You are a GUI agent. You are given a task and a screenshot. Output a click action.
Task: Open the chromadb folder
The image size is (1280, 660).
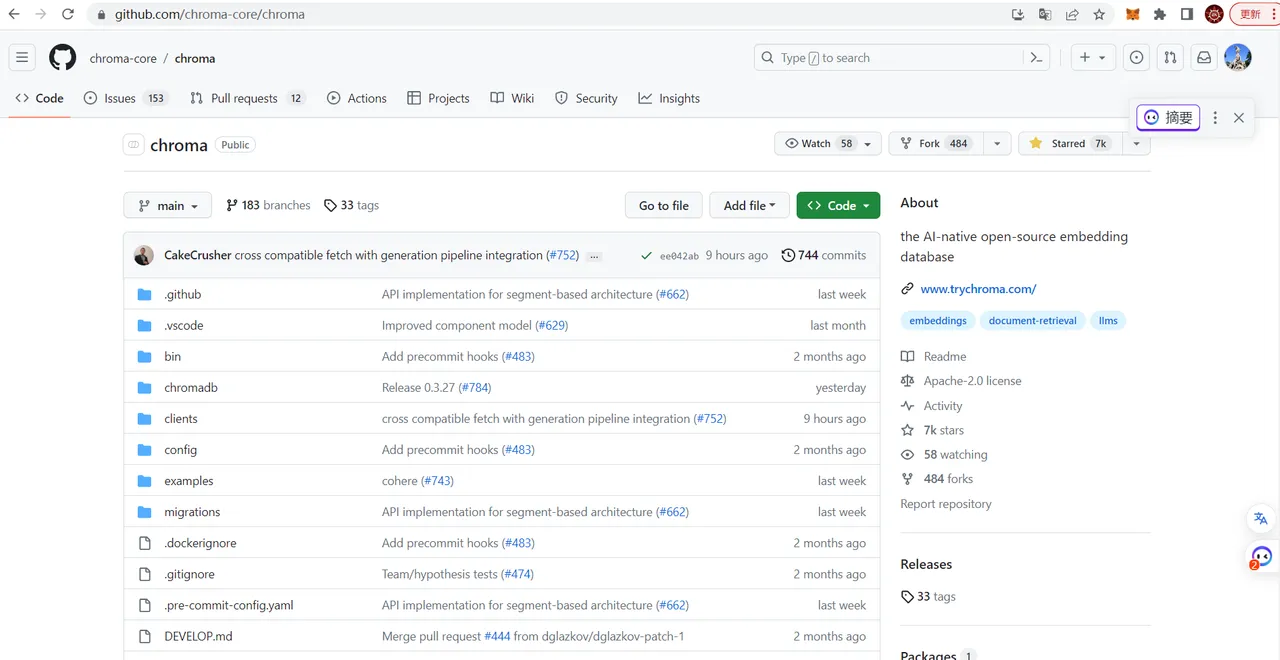tap(191, 388)
